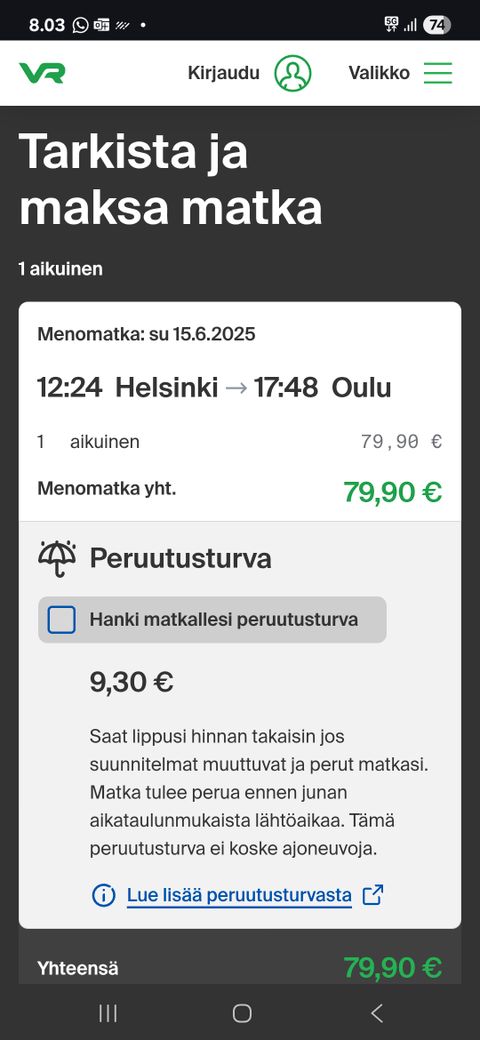Tap the external link icon after peruutusturvasta

[373, 895]
